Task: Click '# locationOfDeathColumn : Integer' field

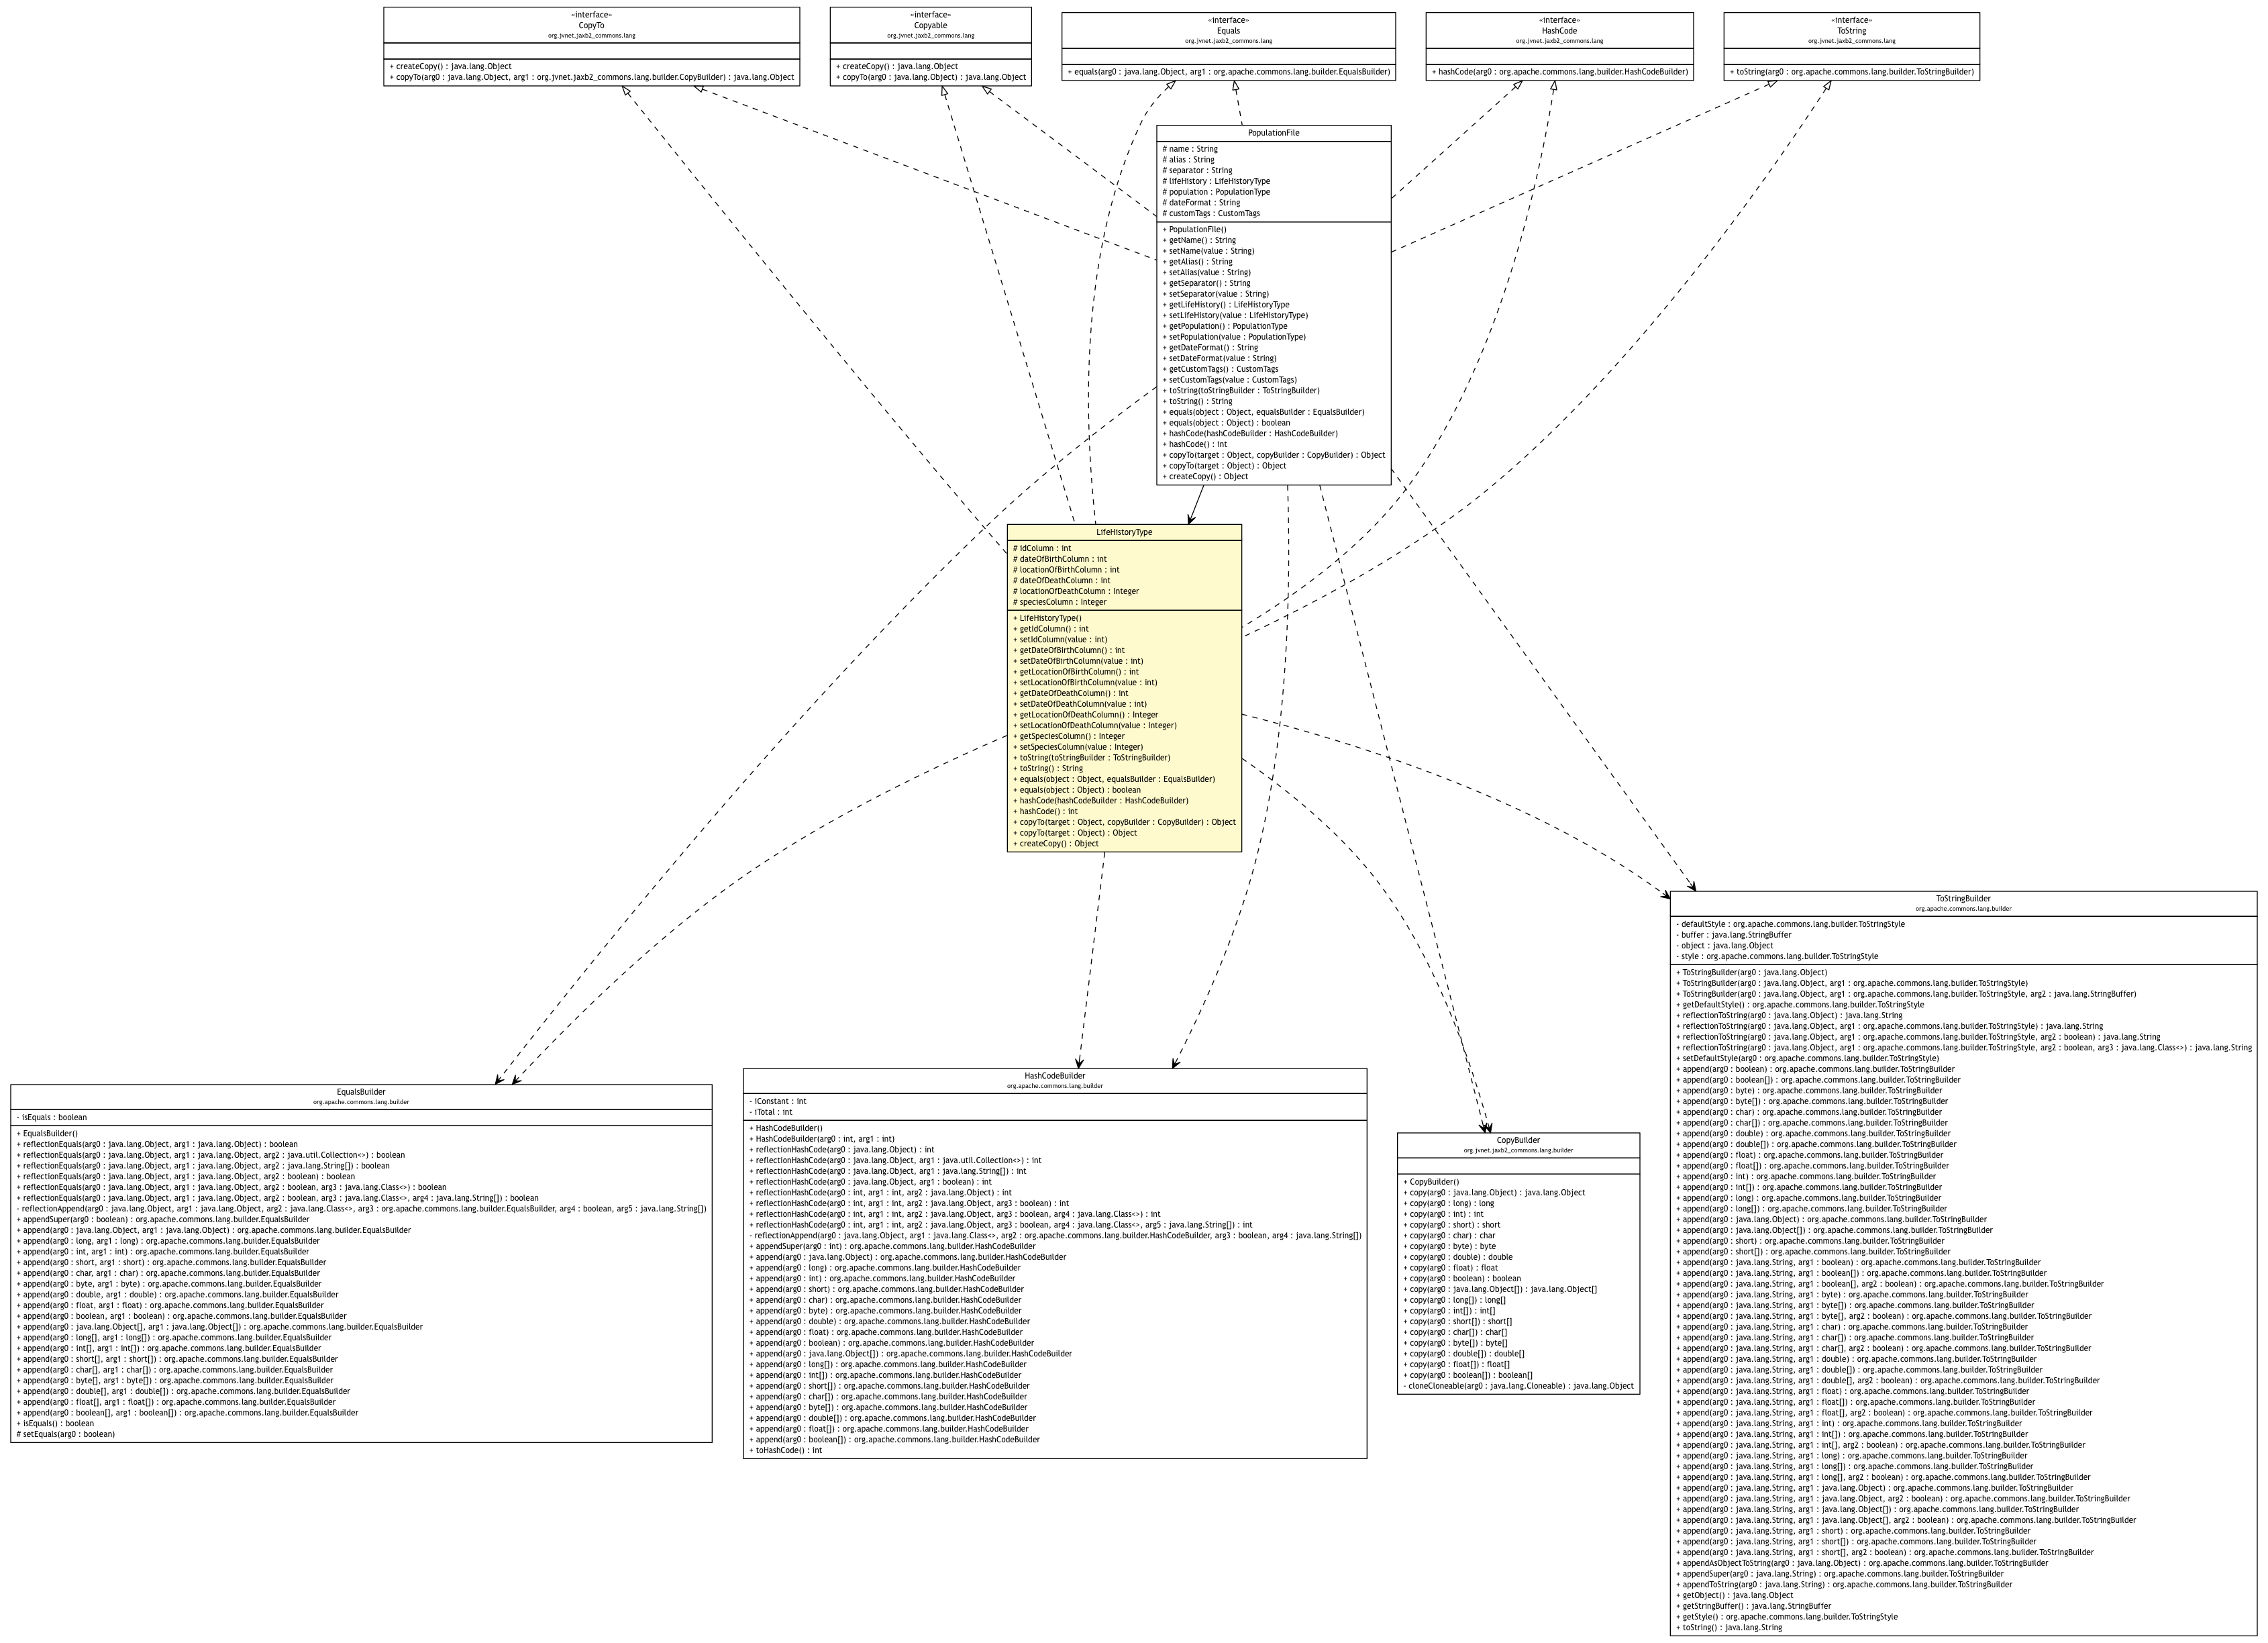Action: (x=1075, y=591)
